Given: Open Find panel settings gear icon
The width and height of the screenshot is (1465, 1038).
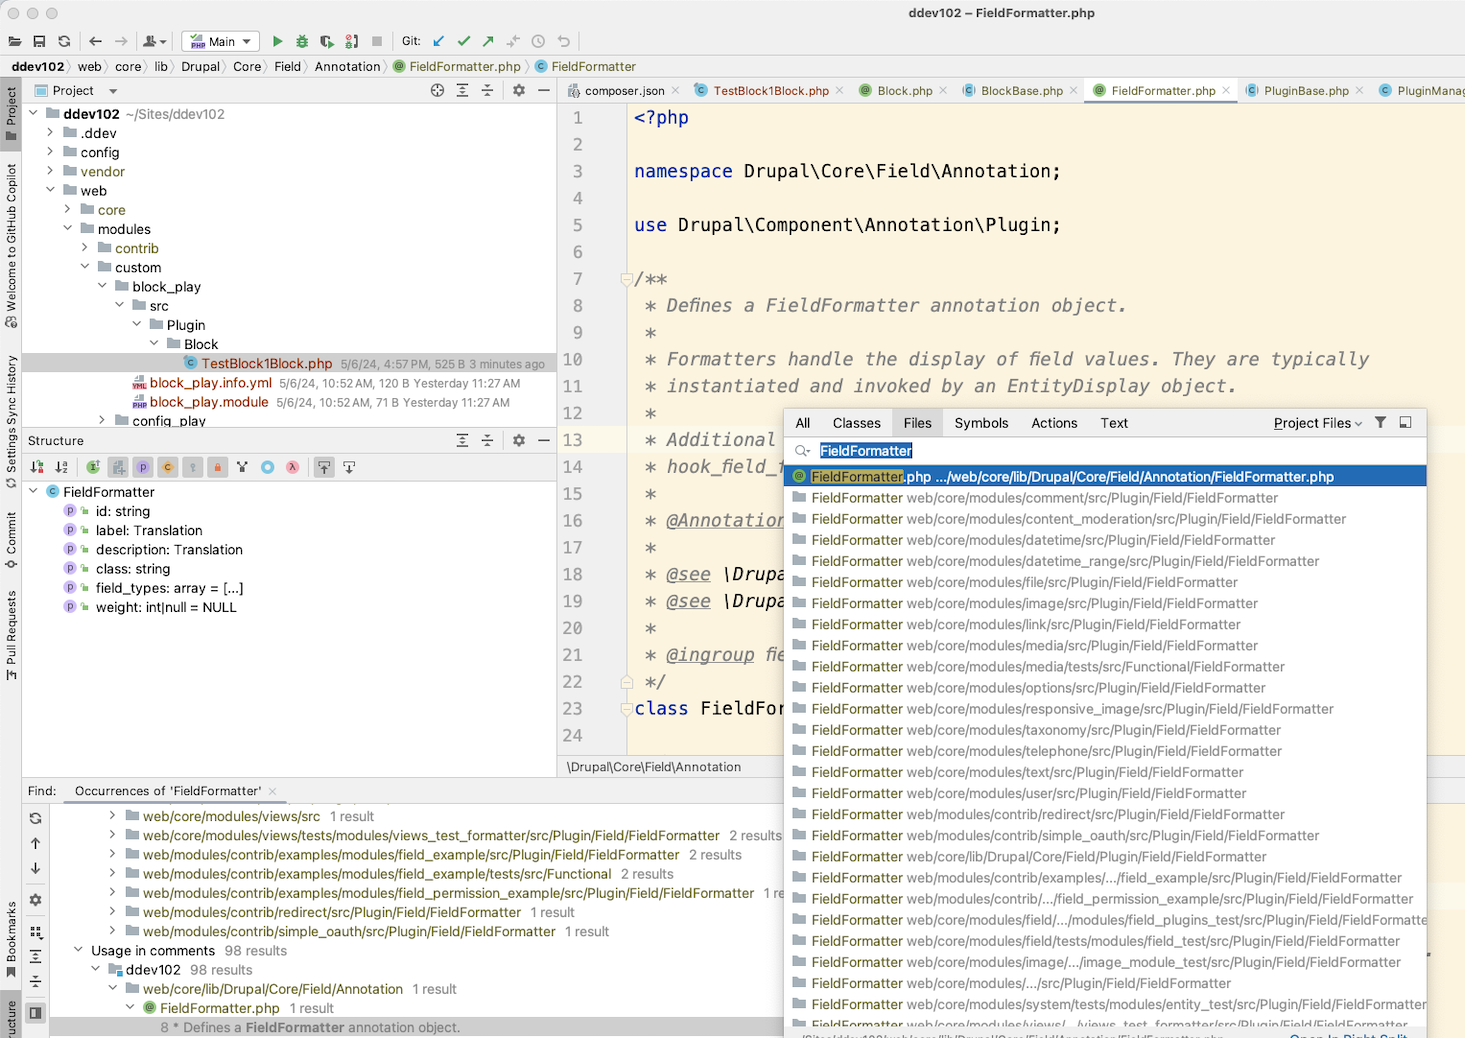Looking at the screenshot, I should 36,900.
